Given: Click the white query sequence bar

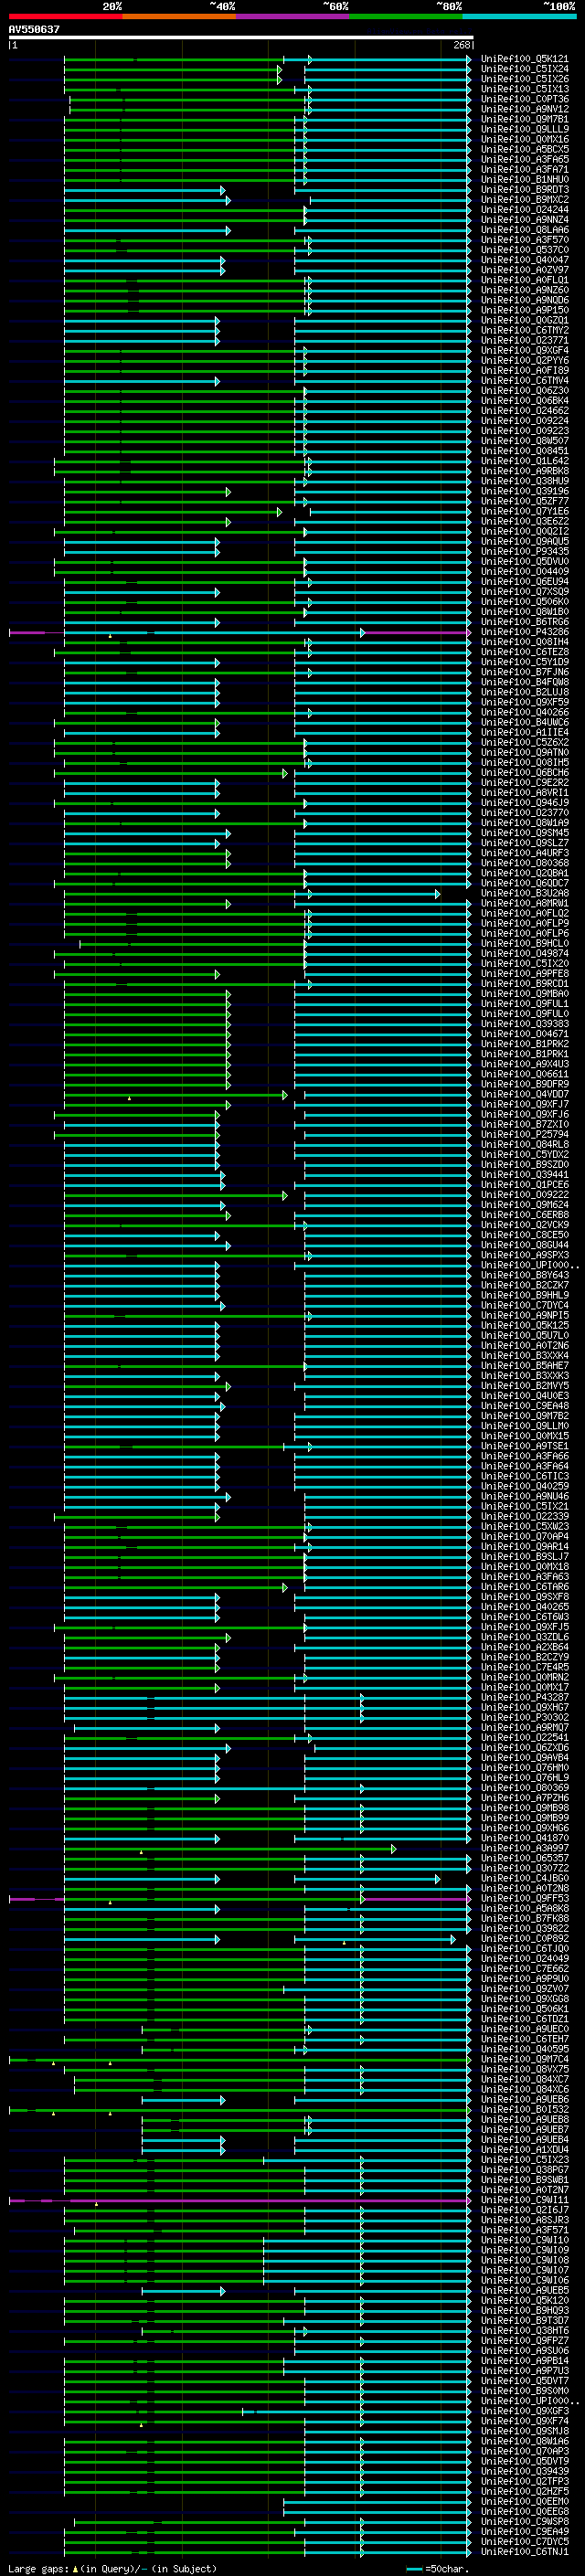Looking at the screenshot, I should click(x=241, y=37).
